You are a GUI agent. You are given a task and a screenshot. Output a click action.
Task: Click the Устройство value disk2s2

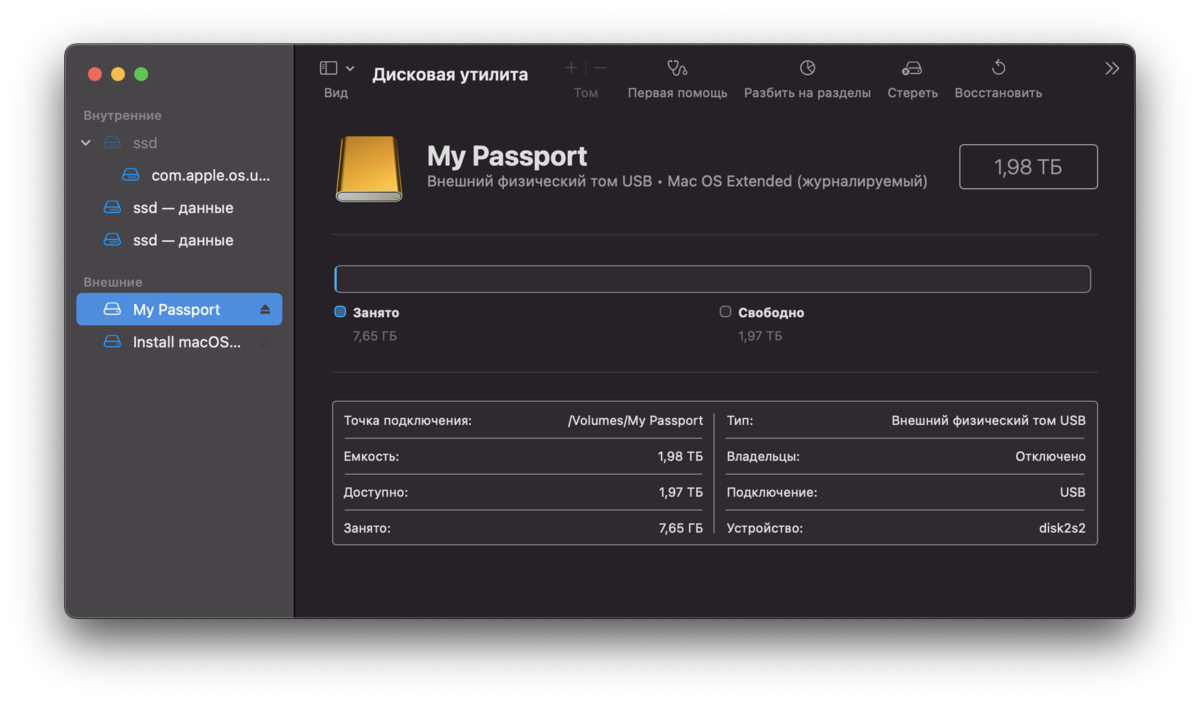click(1062, 528)
